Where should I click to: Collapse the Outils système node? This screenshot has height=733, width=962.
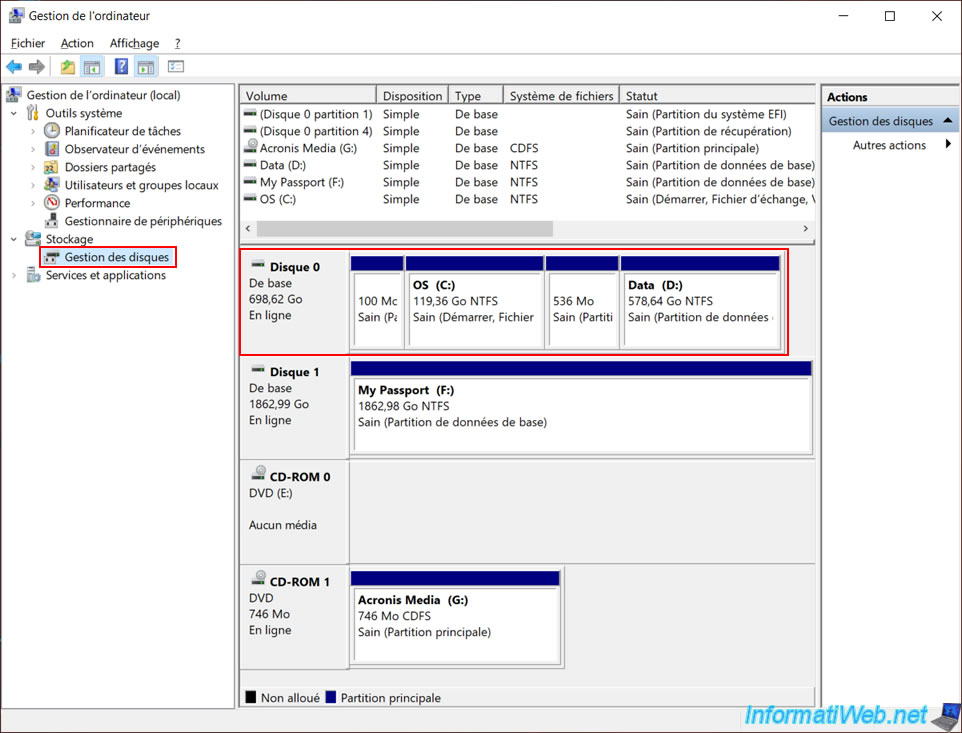tap(14, 113)
